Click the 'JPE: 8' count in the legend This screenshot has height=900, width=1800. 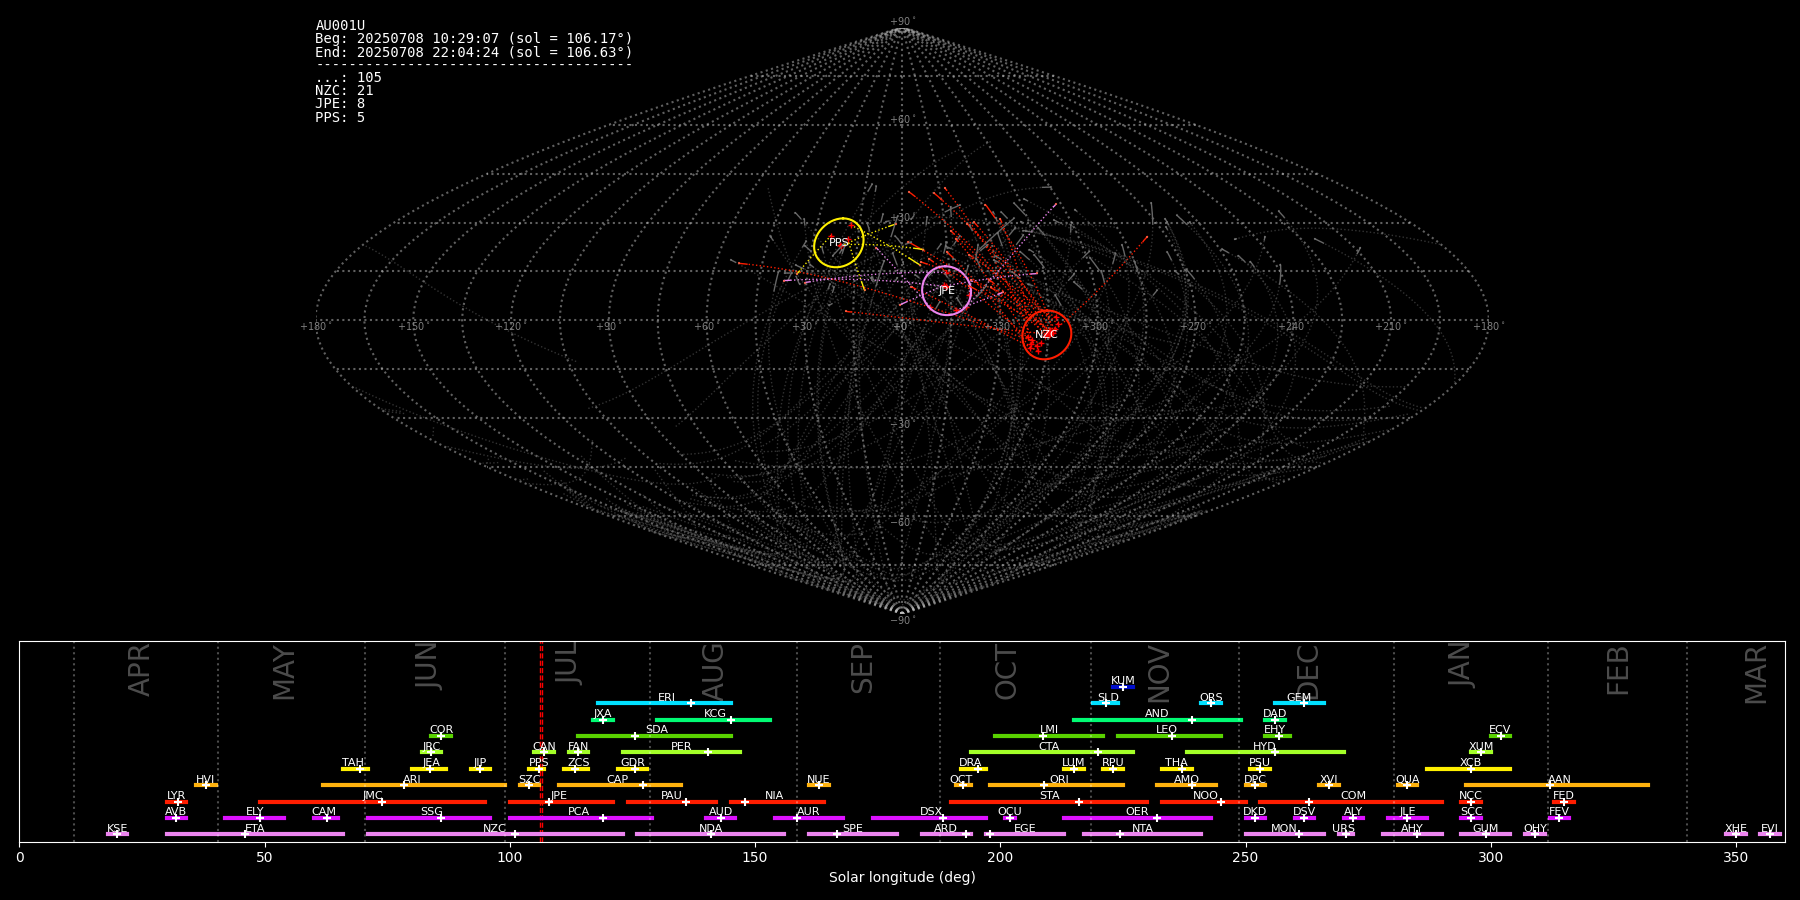(340, 104)
